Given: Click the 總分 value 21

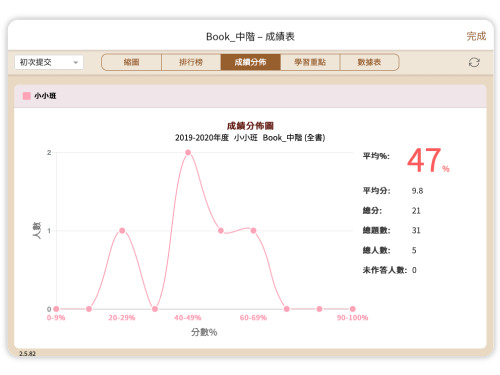Looking at the screenshot, I should point(416,211).
